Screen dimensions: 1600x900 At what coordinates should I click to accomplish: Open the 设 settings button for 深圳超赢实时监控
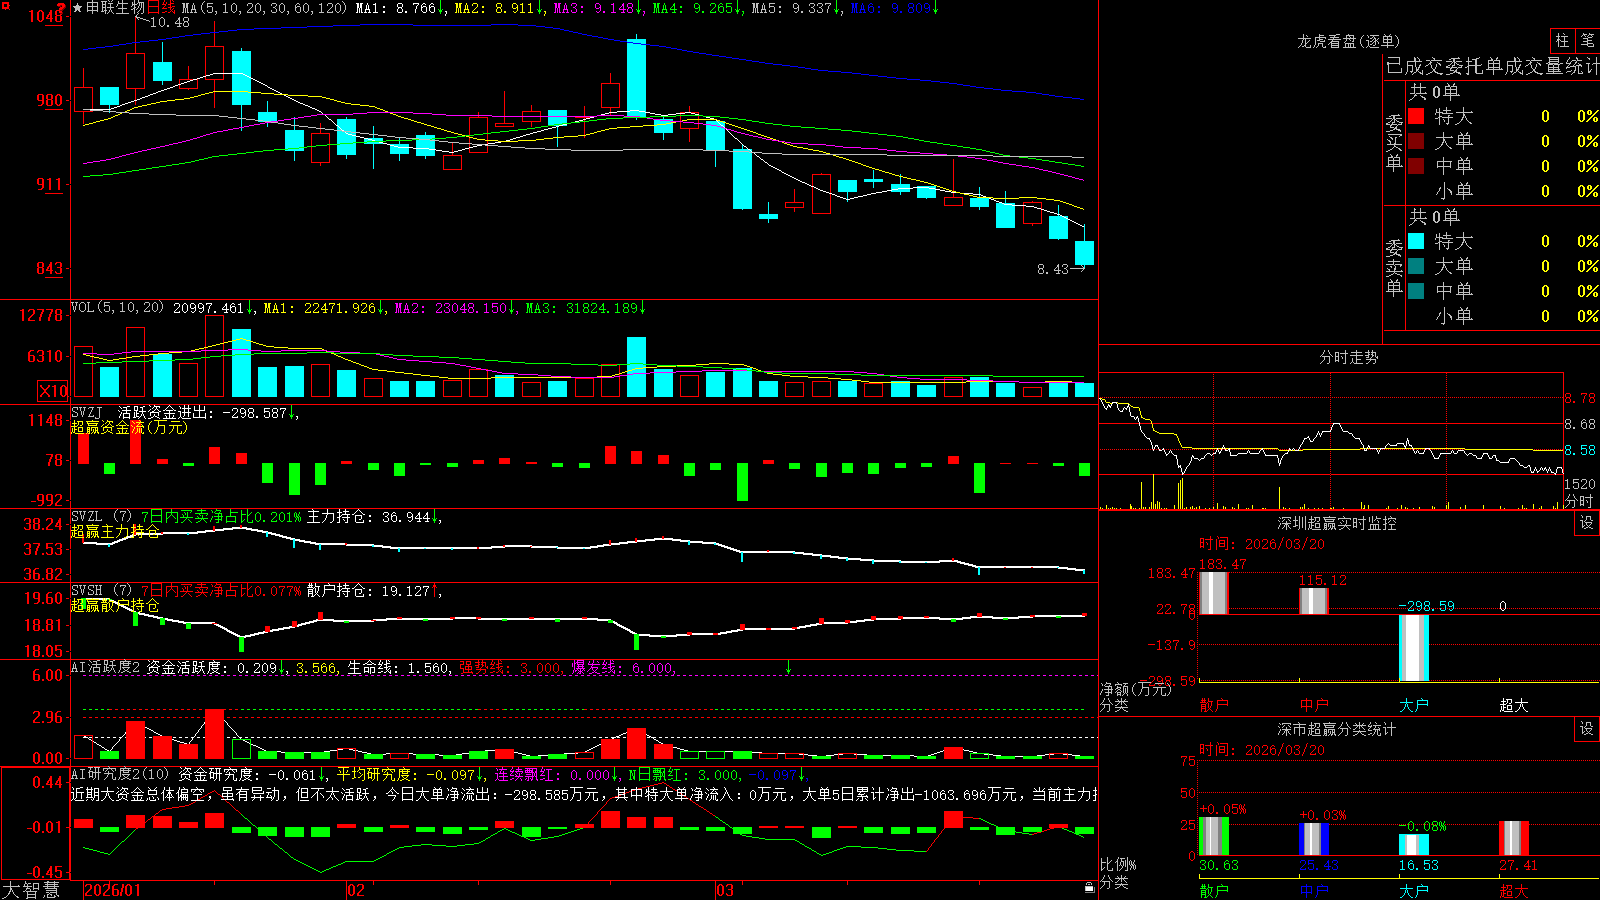(1587, 523)
